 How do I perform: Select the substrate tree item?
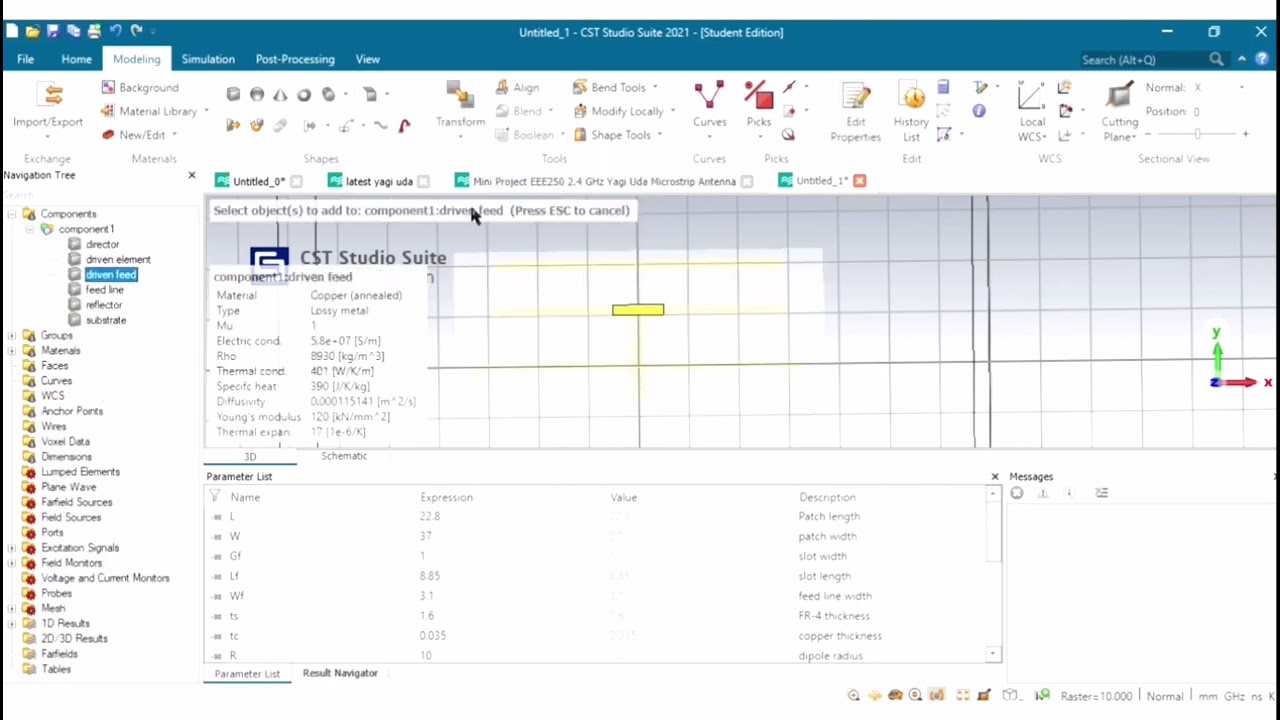[x=106, y=320]
